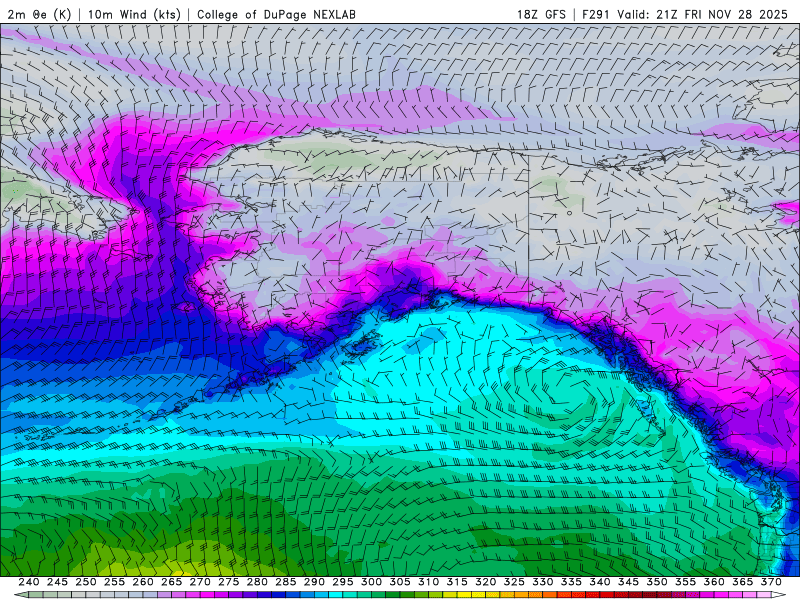Click the 325 color scale value
The image size is (800, 600).
(x=514, y=582)
